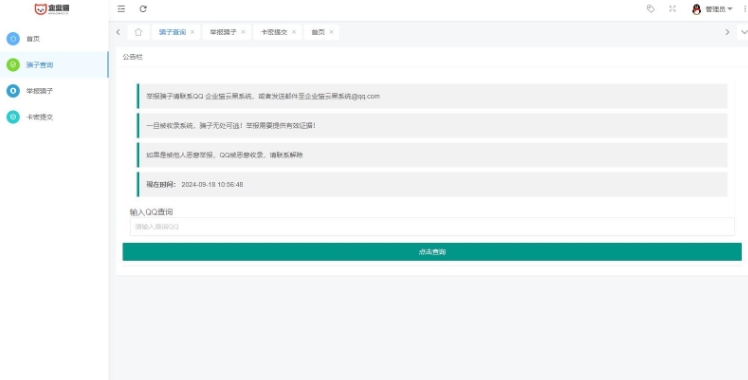Open 举报骗子 in the sidebar
Image resolution: width=748 pixels, height=380 pixels.
54,91
